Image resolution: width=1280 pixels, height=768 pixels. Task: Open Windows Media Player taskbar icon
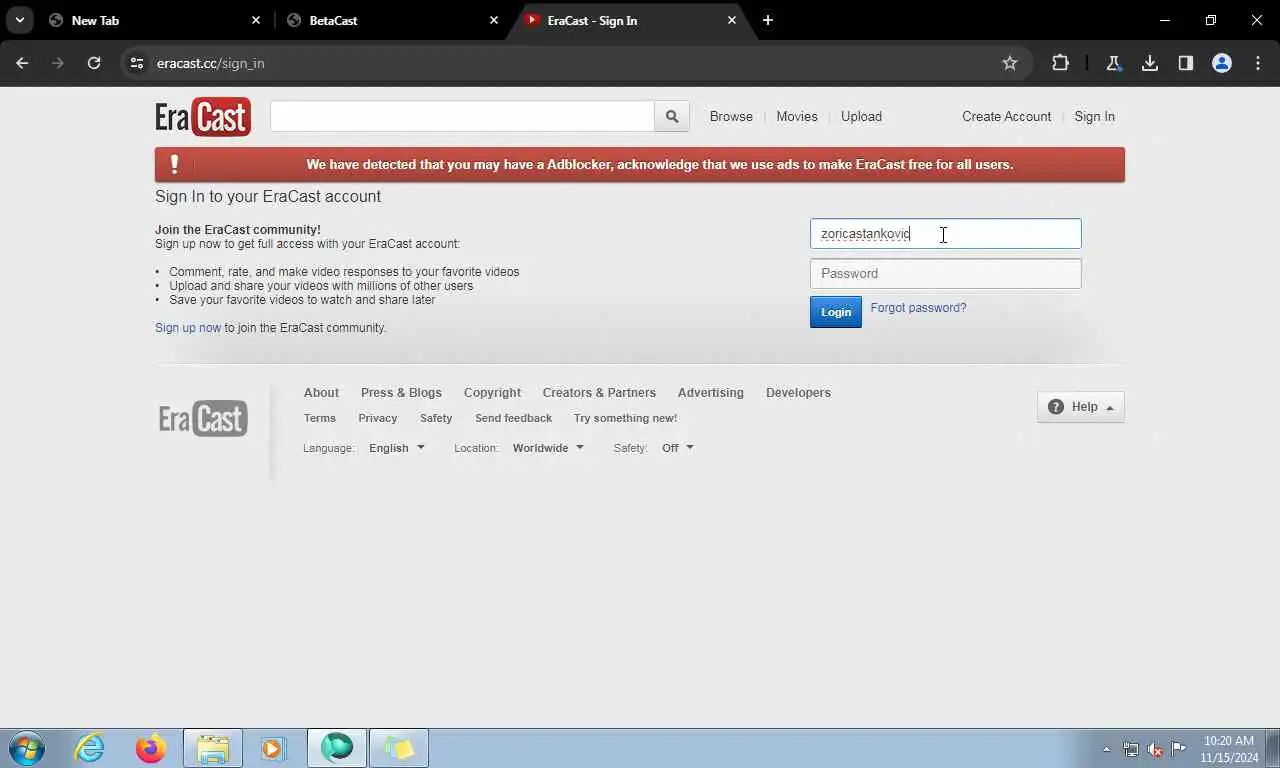pyautogui.click(x=273, y=748)
